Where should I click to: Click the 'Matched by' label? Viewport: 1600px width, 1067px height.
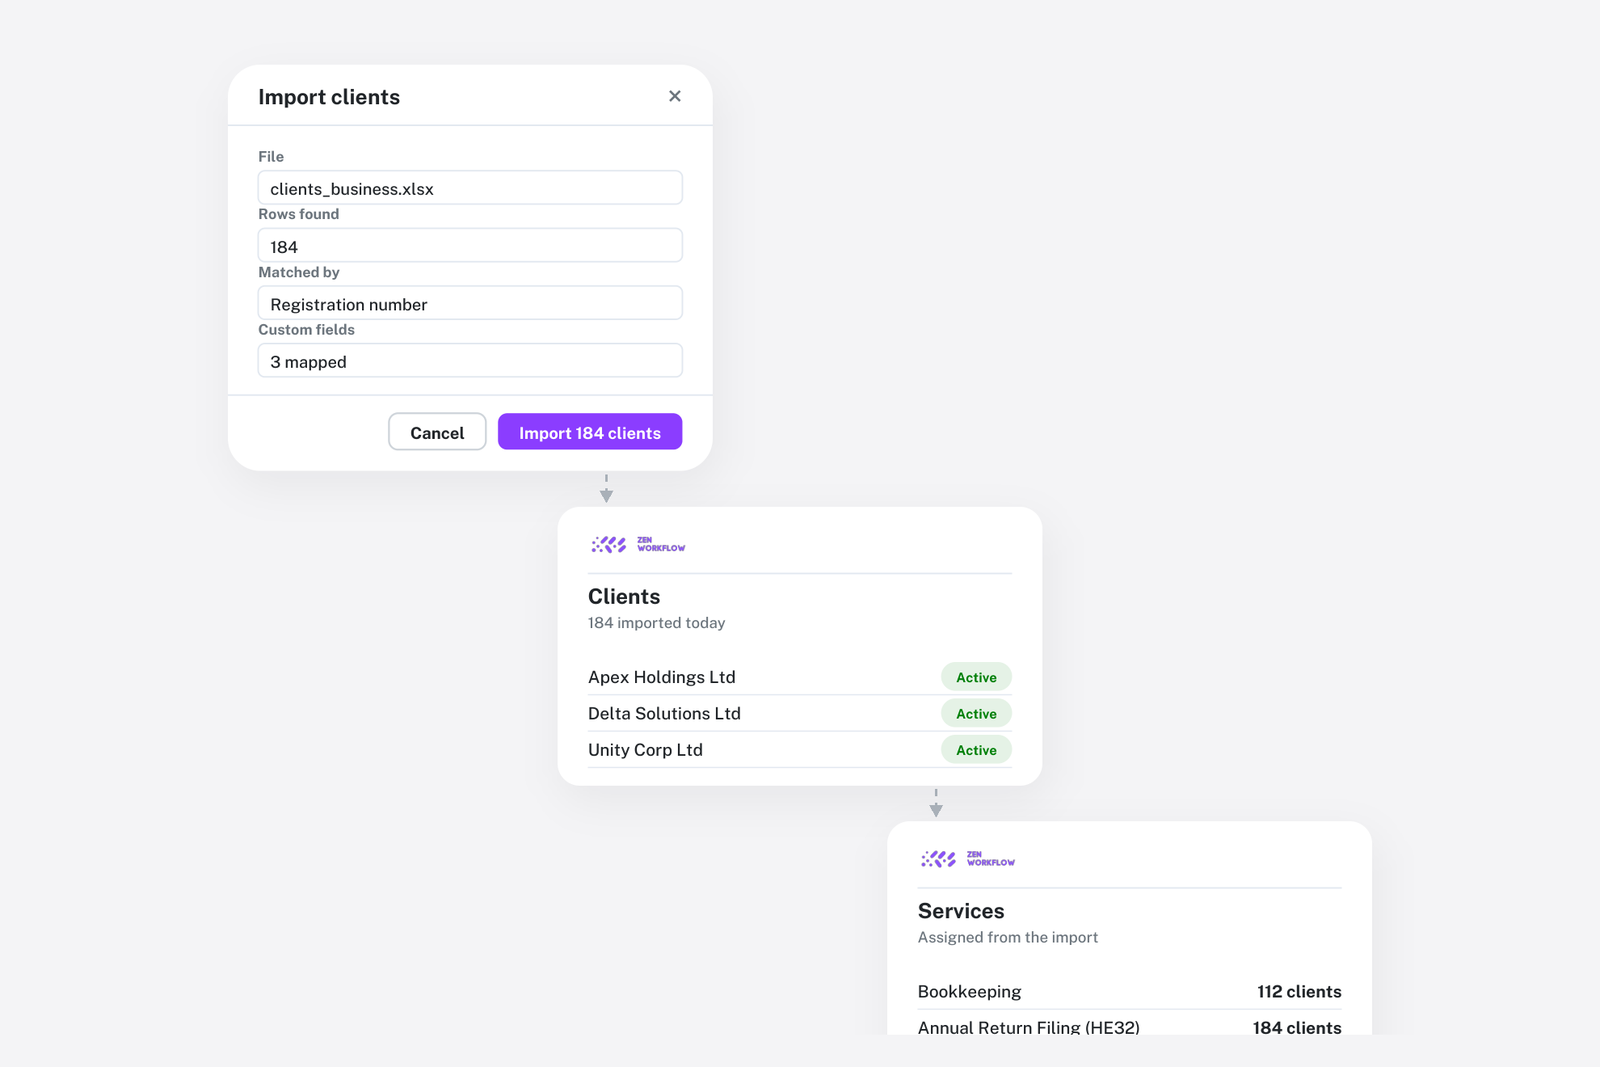coord(299,272)
